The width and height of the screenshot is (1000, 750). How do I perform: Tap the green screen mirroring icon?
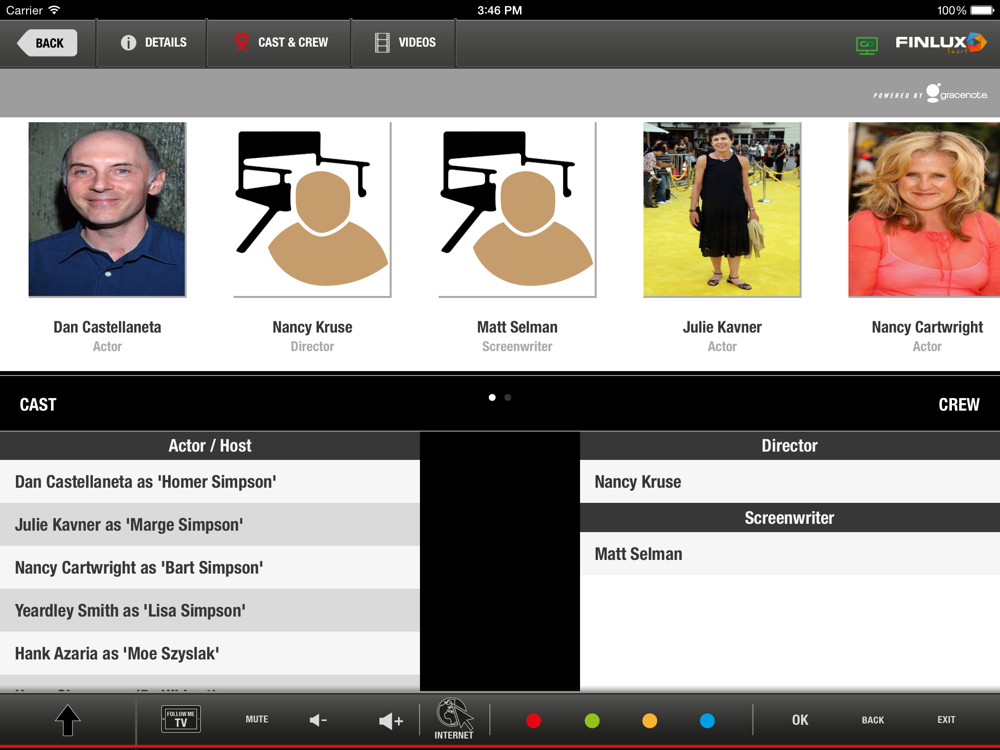[x=866, y=45]
